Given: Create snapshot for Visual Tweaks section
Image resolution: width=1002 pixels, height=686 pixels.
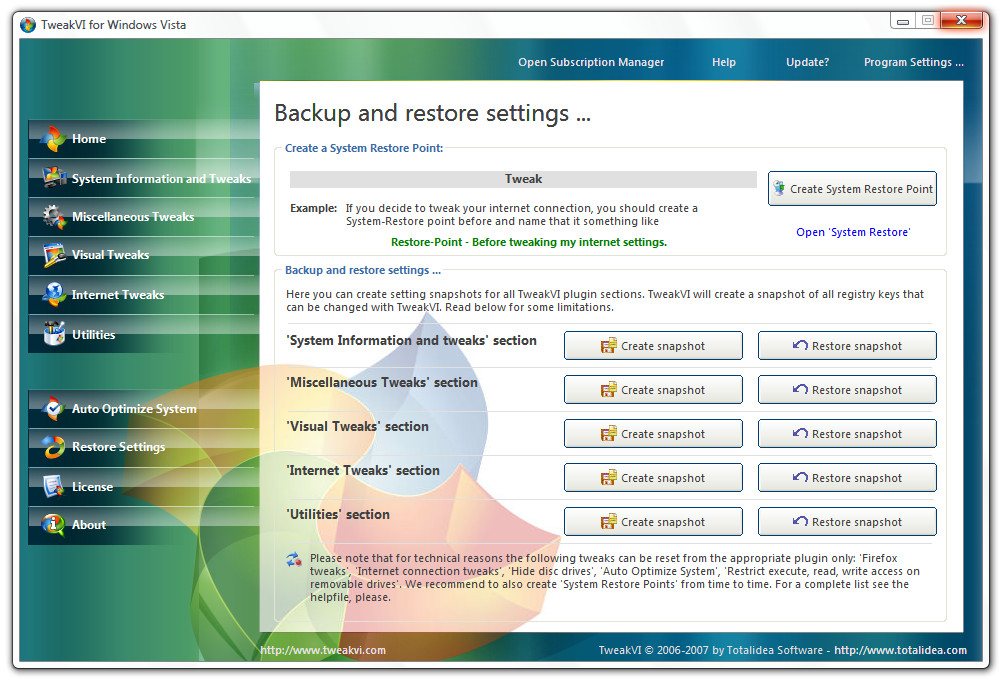Looking at the screenshot, I should tap(653, 434).
